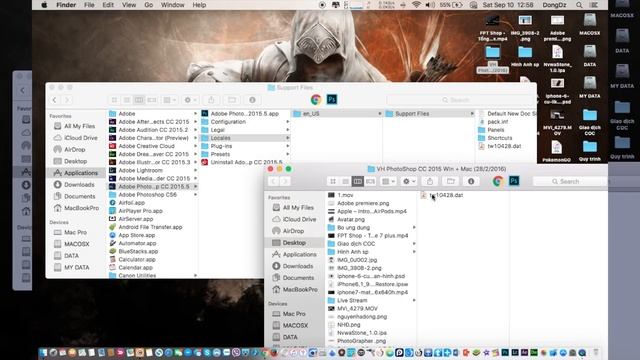The width and height of the screenshot is (640, 360).
Task: Open Arrange dropdown in front Finder window
Action: 388,181
